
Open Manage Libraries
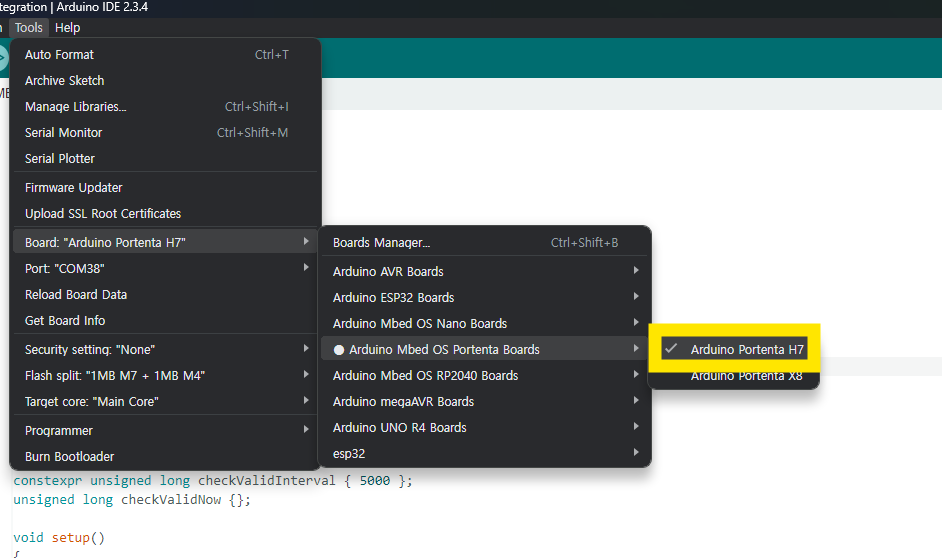[x=165, y=107]
